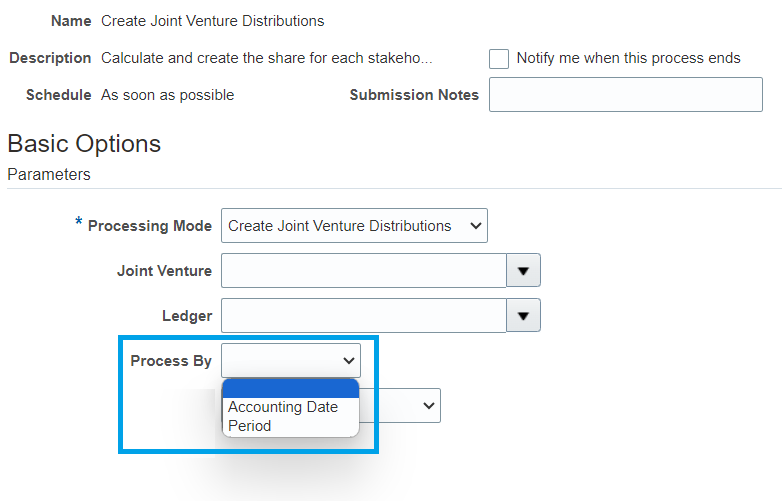The width and height of the screenshot is (782, 501).
Task: Click the Process By dropdown chevron
Action: (x=349, y=360)
